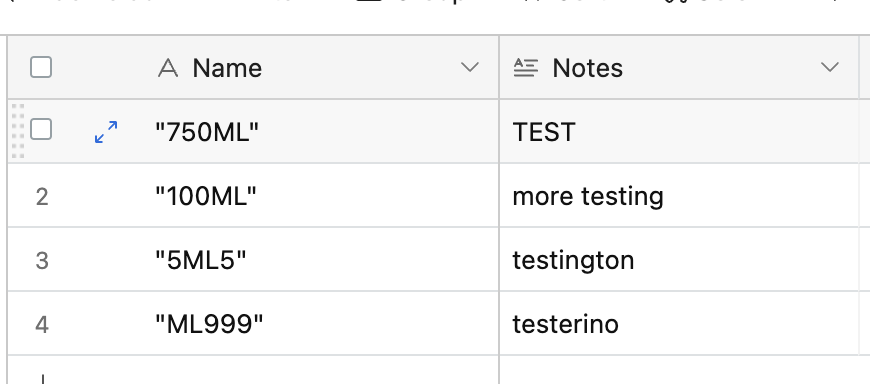The width and height of the screenshot is (870, 384).
Task: Grab the drag handle on the first row
Action: click(x=18, y=131)
